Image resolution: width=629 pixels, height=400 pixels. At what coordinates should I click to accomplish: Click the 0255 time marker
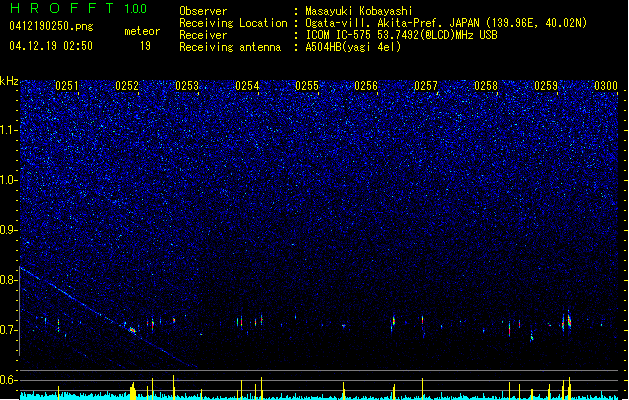307,86
